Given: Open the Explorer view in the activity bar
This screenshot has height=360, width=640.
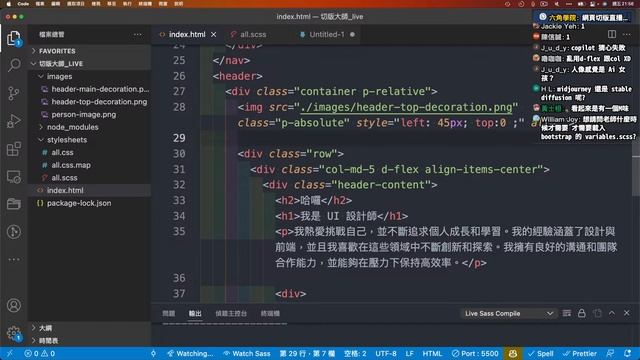Looking at the screenshot, I should 14,38.
